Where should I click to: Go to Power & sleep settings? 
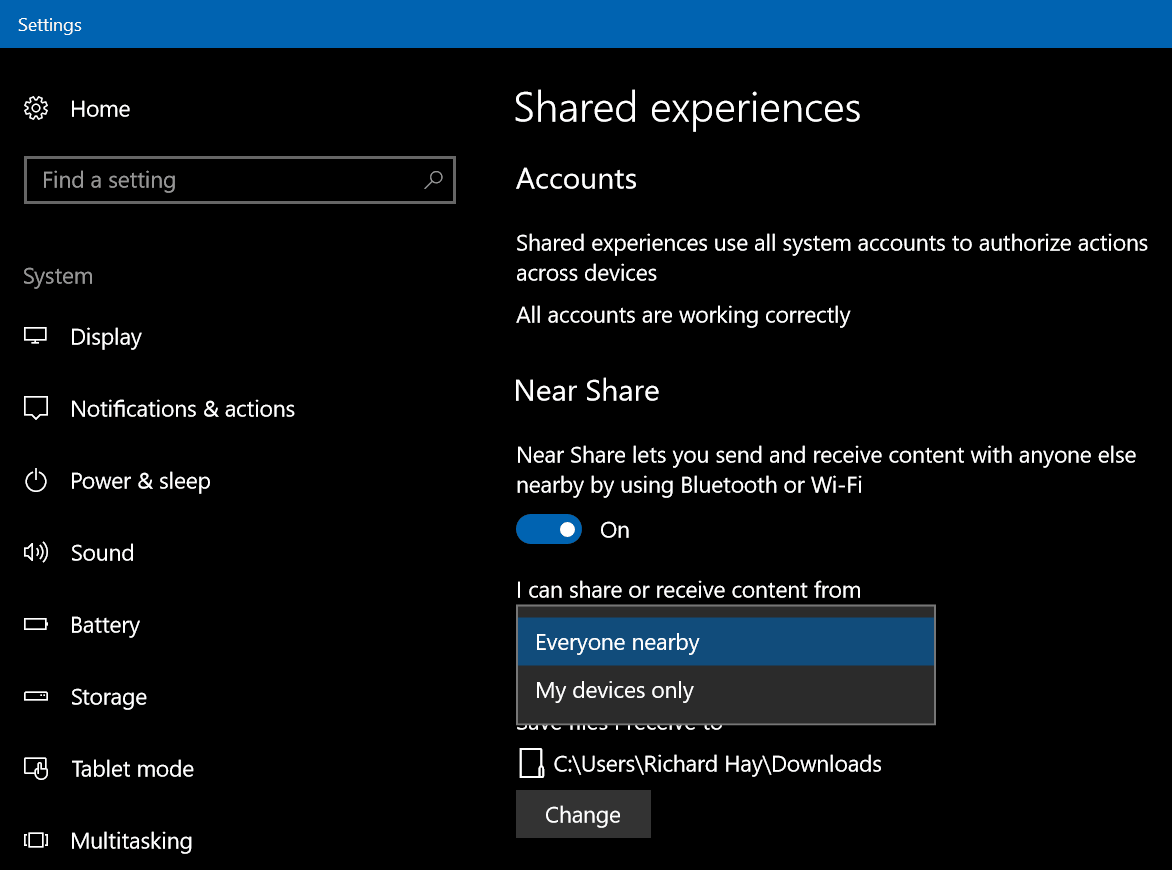coord(140,481)
